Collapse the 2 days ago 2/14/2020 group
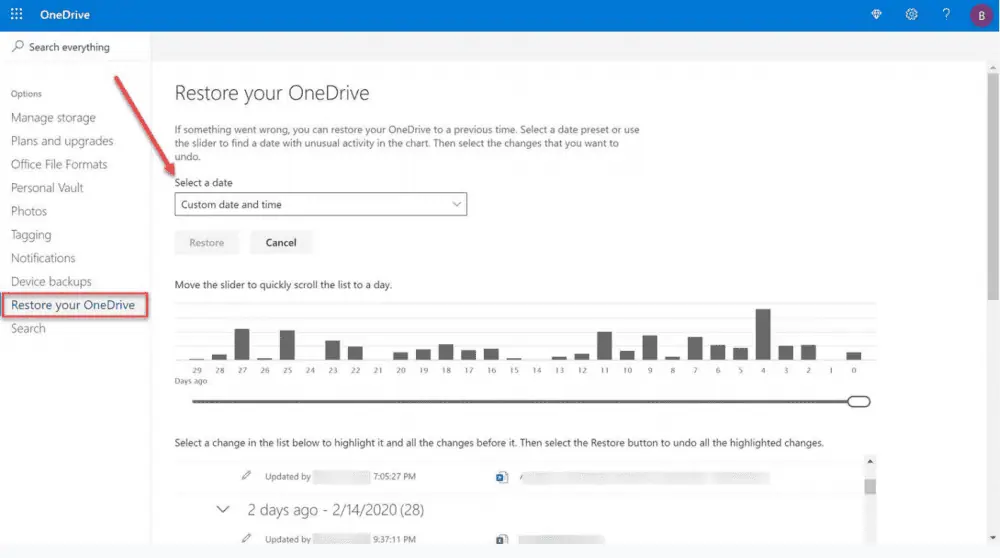Image resolution: width=1000 pixels, height=558 pixels. tap(223, 509)
